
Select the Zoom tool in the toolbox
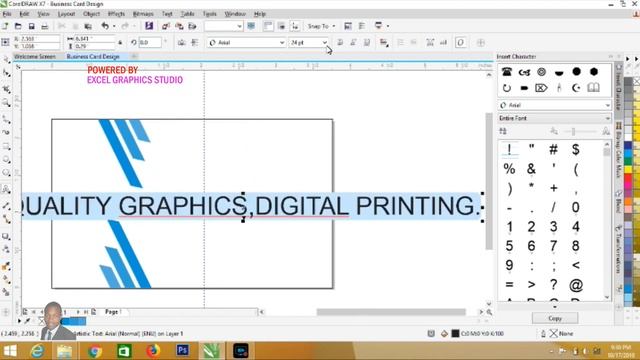(6, 102)
